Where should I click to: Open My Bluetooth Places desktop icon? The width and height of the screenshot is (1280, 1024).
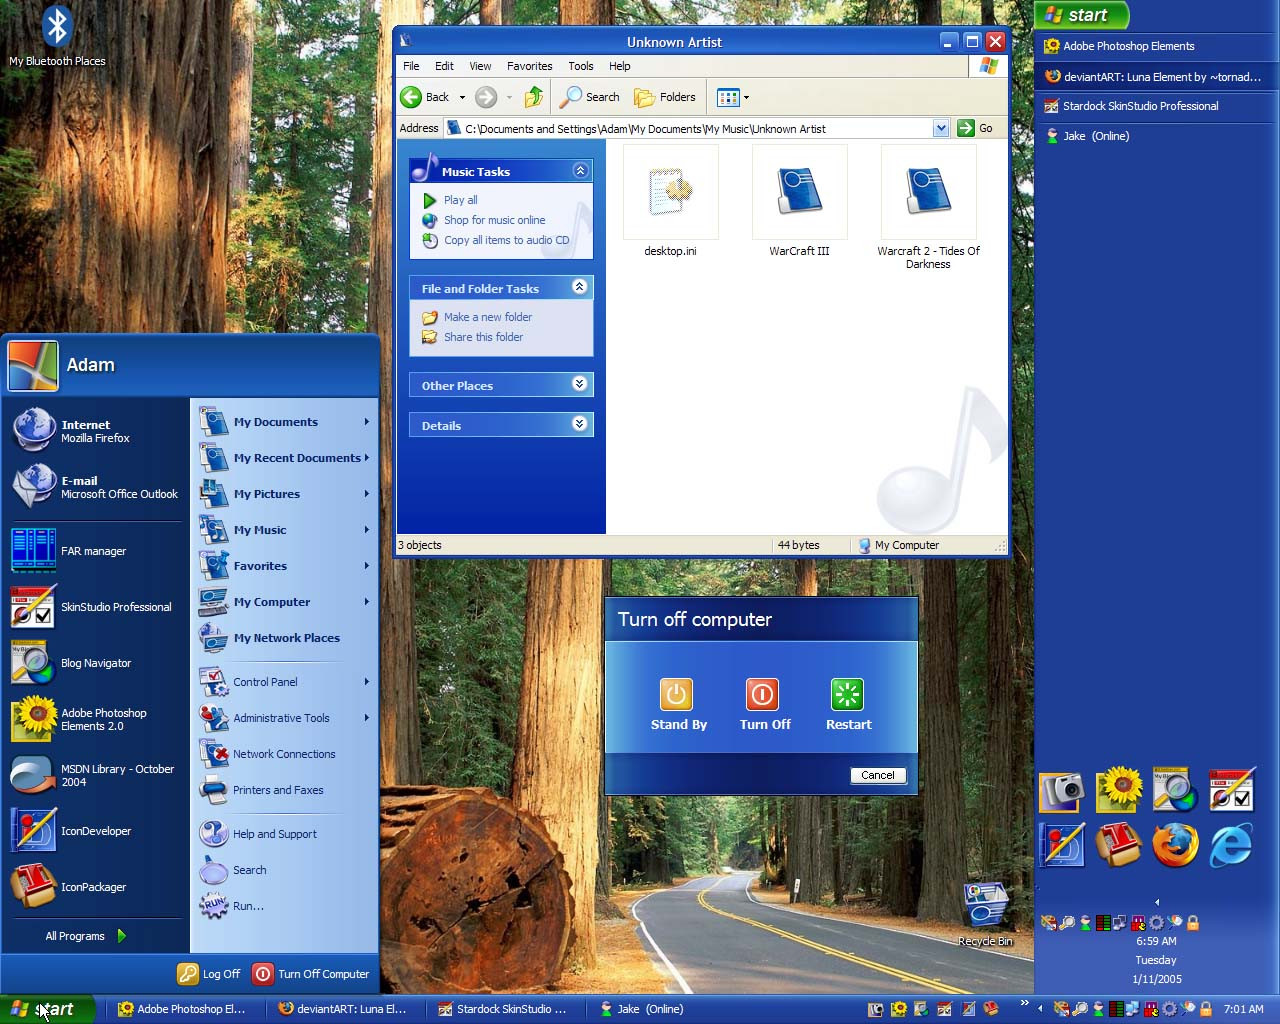pyautogui.click(x=57, y=37)
